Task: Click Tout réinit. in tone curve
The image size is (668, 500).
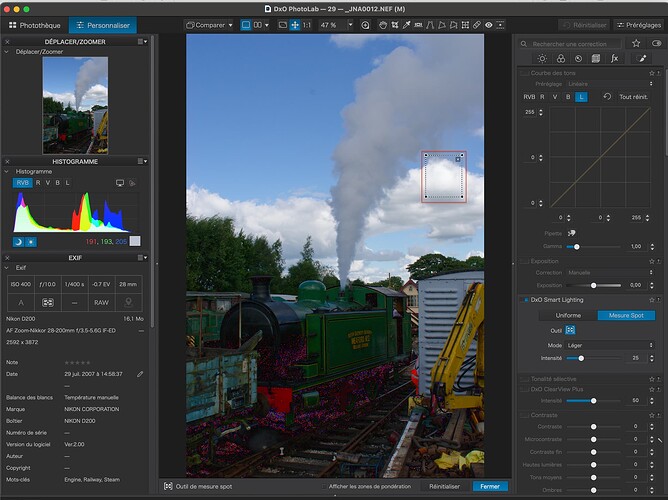Action: (633, 97)
